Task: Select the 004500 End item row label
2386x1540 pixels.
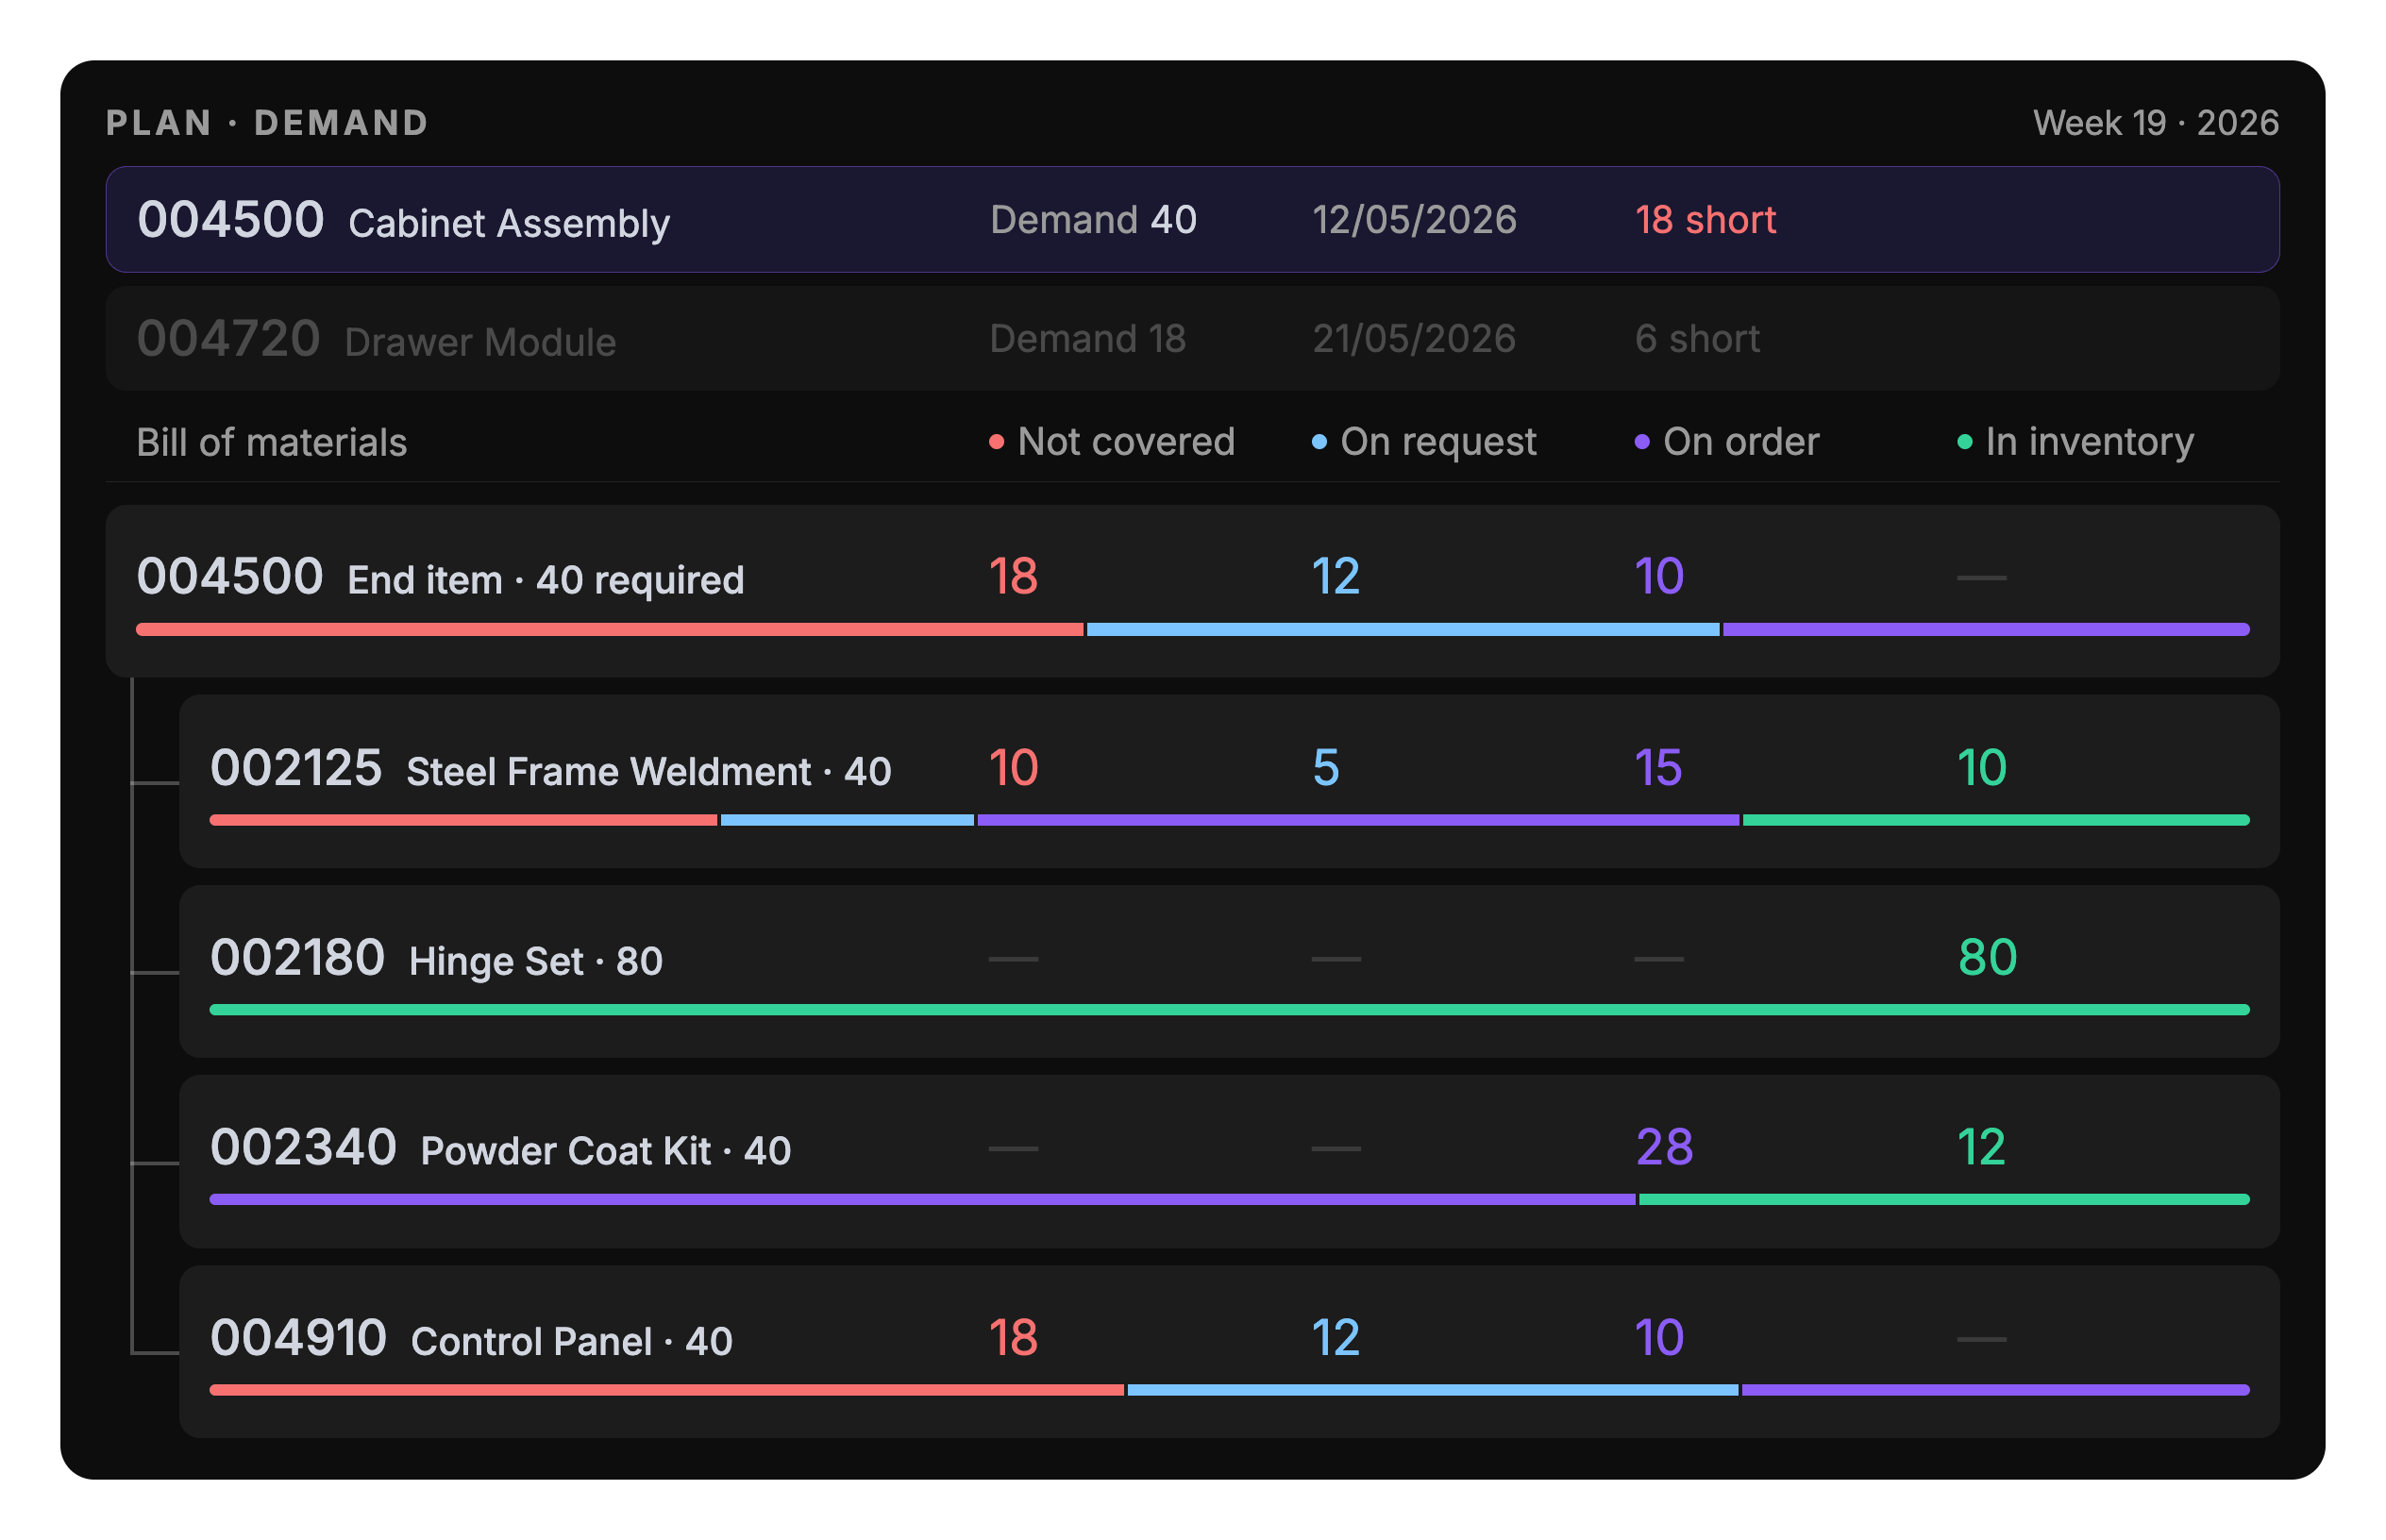Action: pos(440,577)
